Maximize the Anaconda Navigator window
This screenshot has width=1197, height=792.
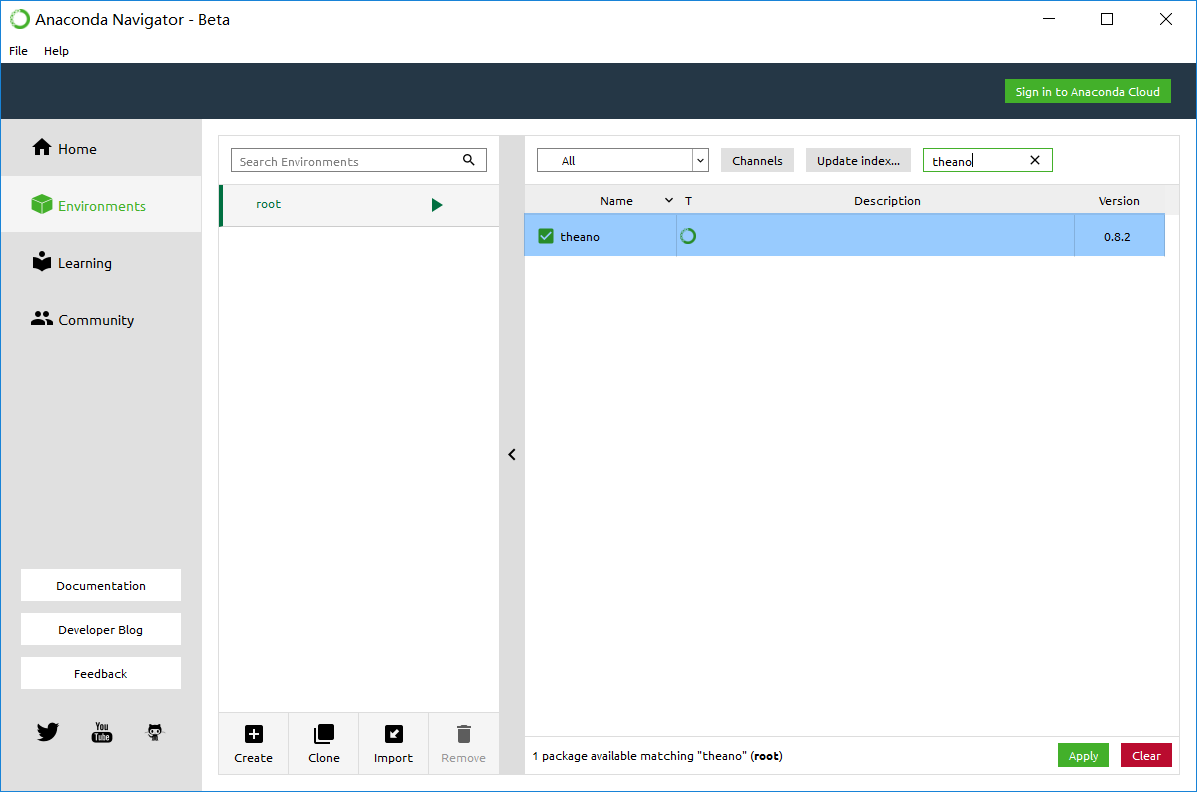click(x=1107, y=19)
